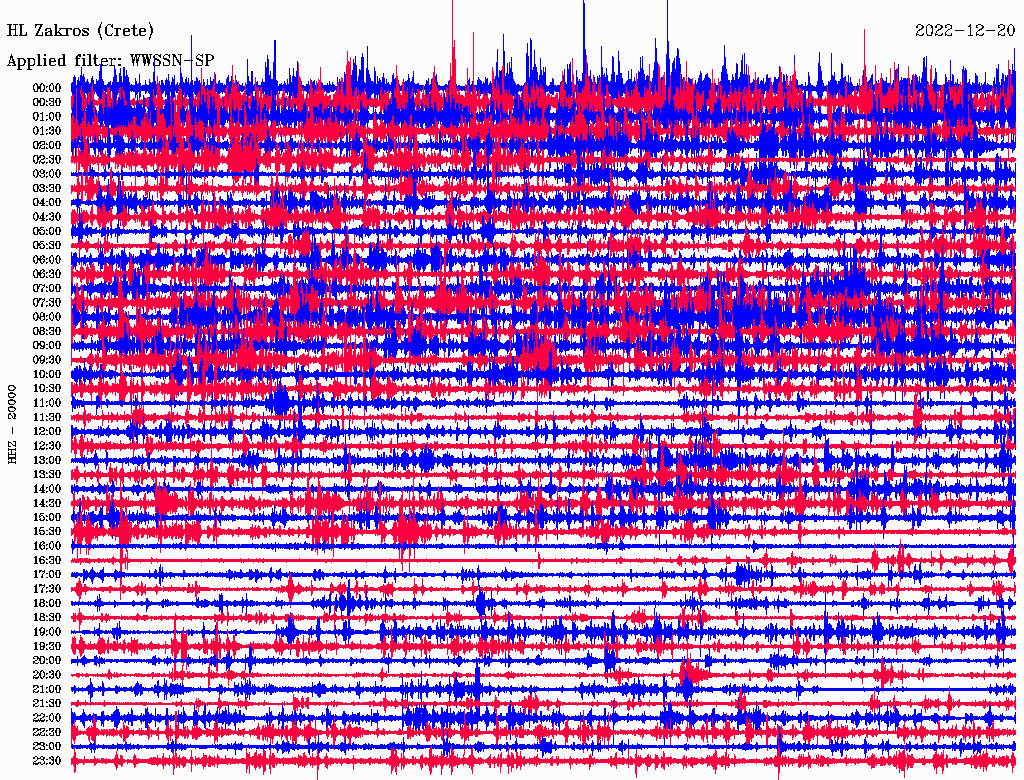Click the '22:30' time label
This screenshot has width=1024, height=780.
tap(47, 732)
